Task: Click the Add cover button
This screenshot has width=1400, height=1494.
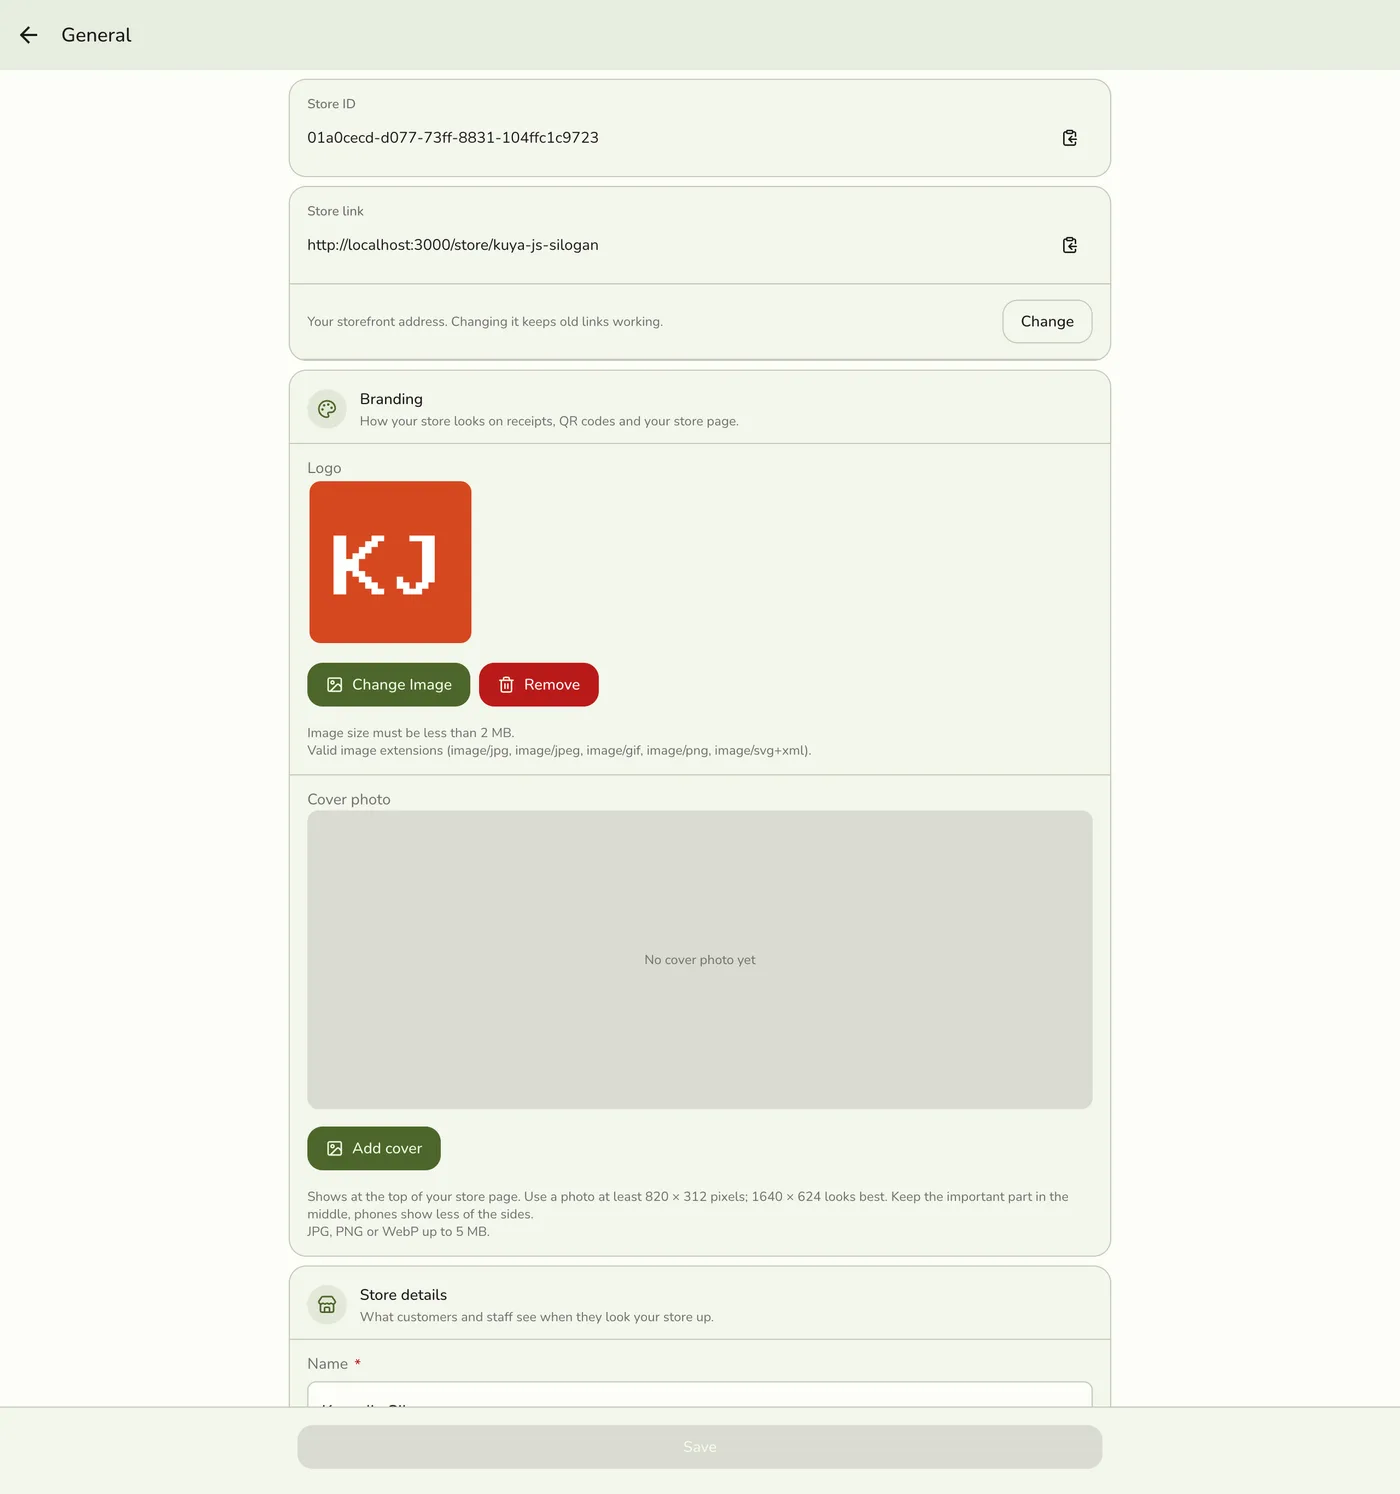Action: tap(374, 1148)
